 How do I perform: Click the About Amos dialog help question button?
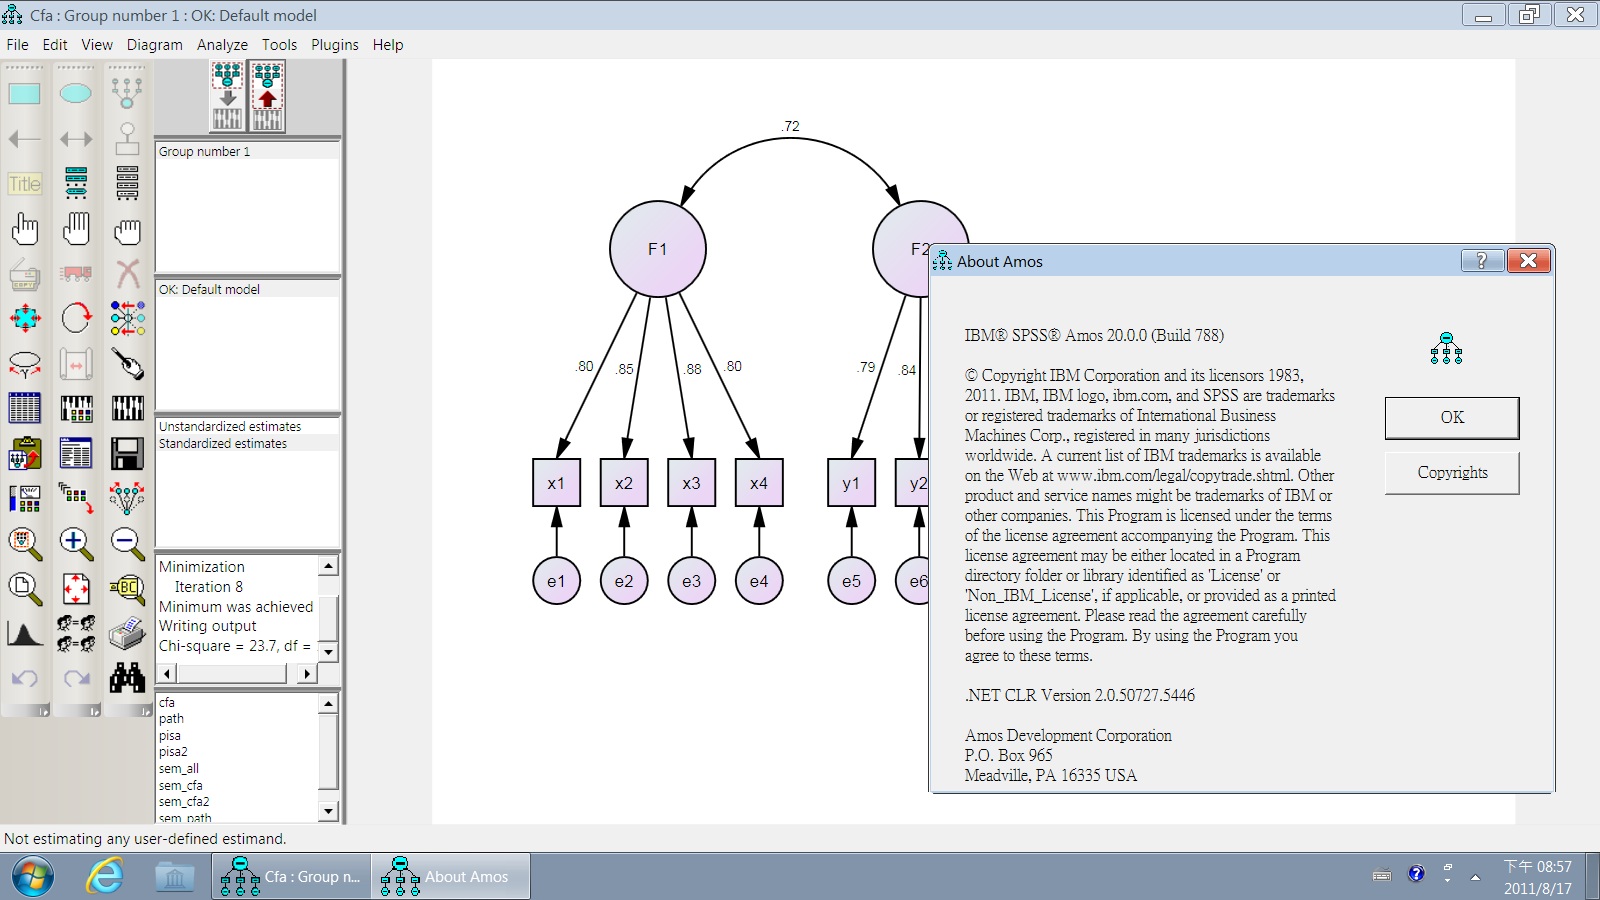1481,261
